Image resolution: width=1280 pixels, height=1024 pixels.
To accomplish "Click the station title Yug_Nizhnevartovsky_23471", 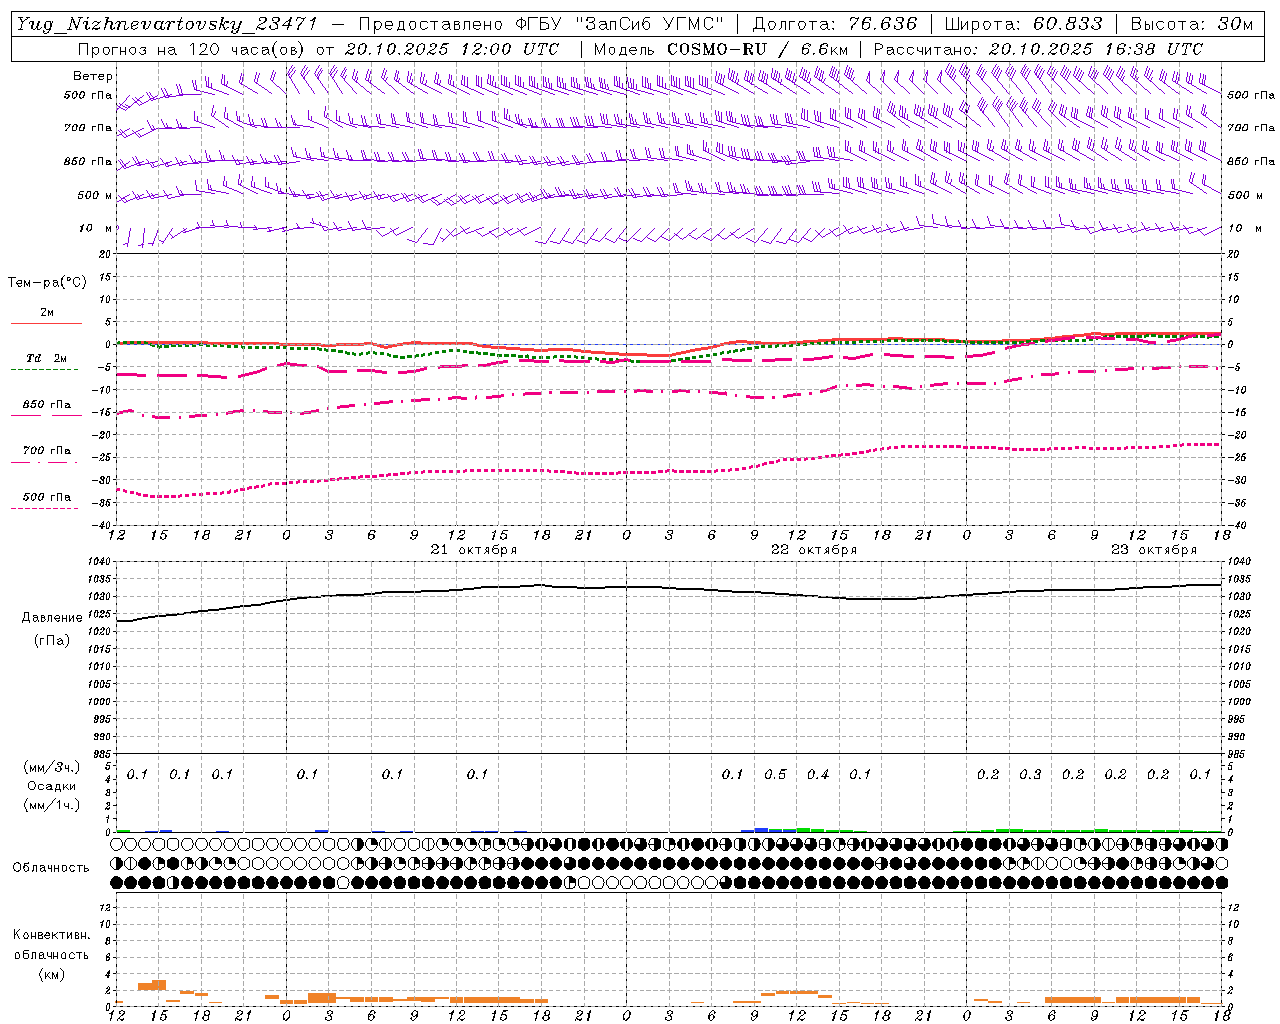I will (x=167, y=24).
